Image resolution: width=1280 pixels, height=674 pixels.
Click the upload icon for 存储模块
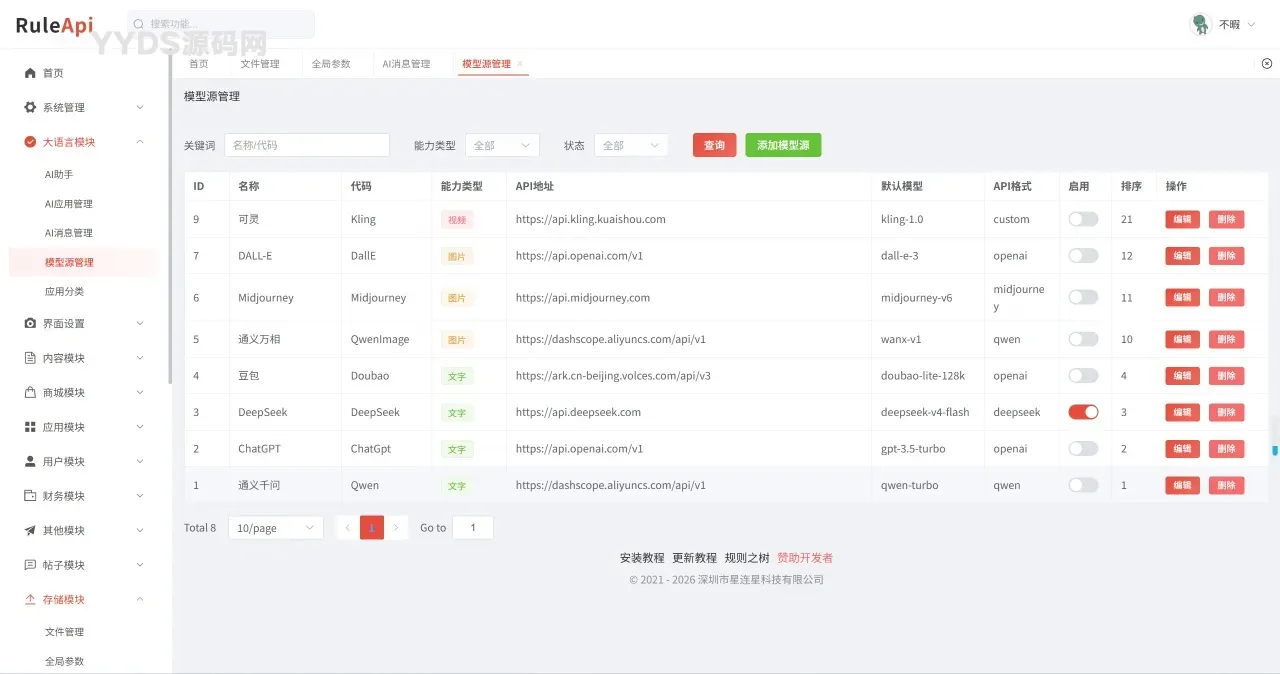[30, 599]
